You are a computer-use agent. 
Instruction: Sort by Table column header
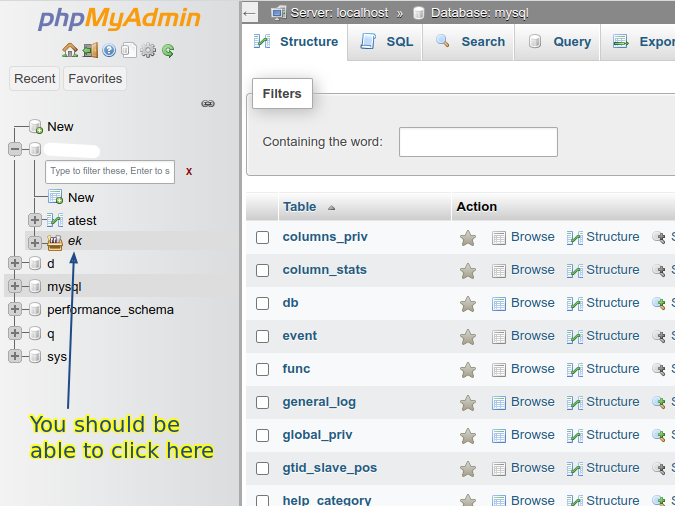point(300,207)
